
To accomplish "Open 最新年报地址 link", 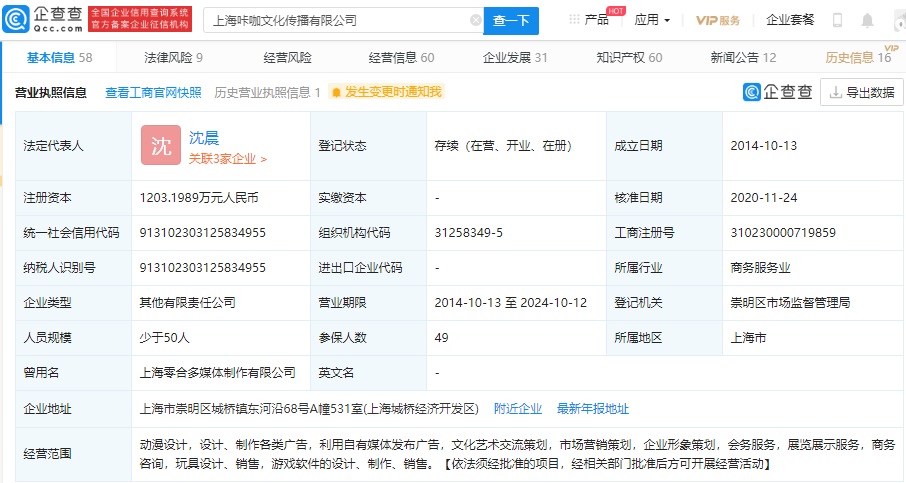I will 593,408.
